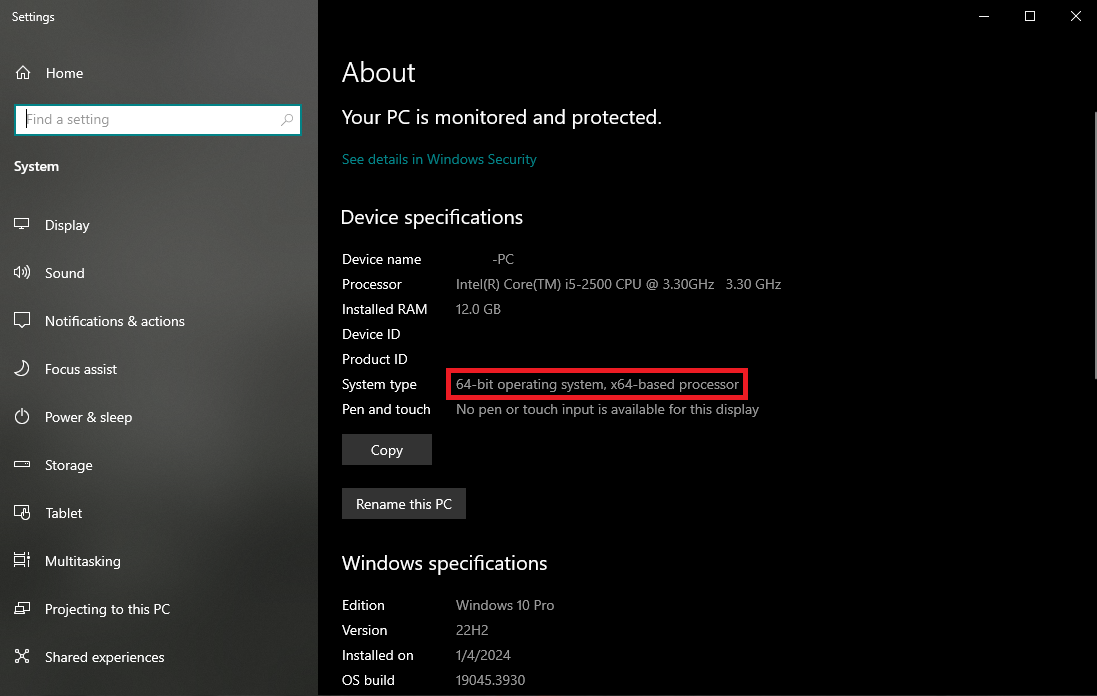Click the Projecting to this PC icon
This screenshot has width=1097, height=696.
coord(22,609)
